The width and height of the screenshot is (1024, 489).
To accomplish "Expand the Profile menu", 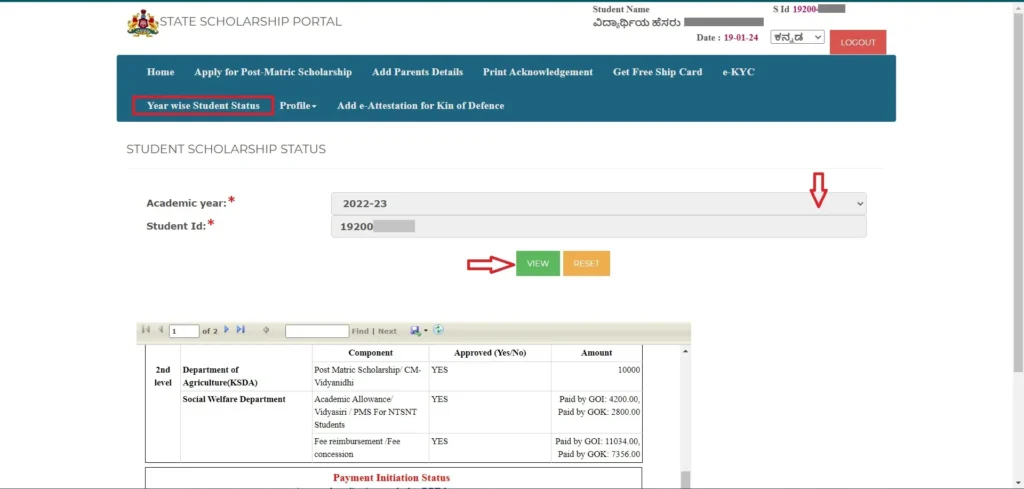I will pos(298,106).
